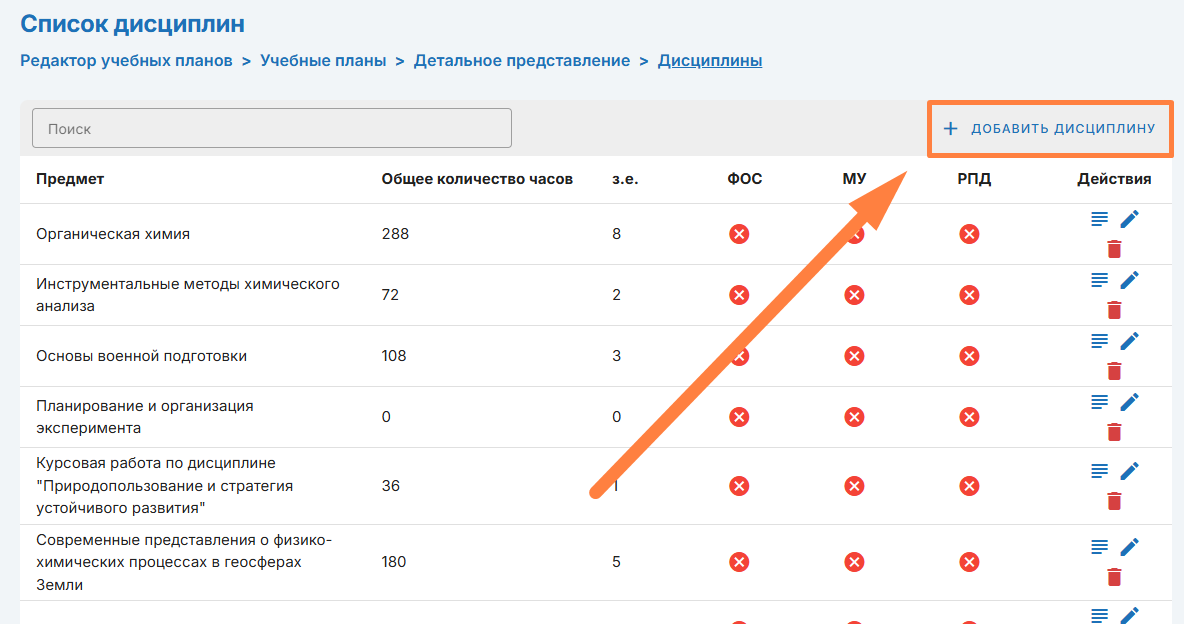Screen dimensions: 1184x624
Task: Click МУ status icon for Инструментальные методы
Action: click(854, 295)
